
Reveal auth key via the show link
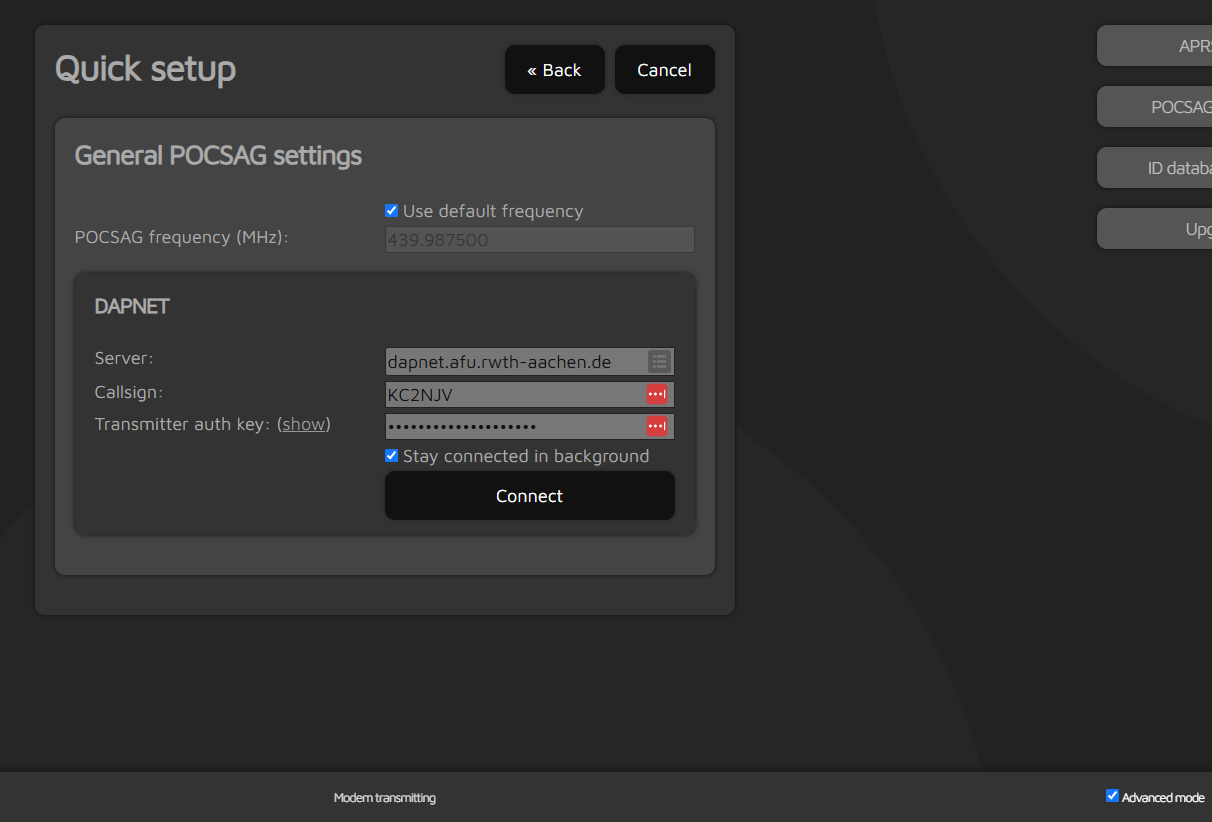(303, 424)
